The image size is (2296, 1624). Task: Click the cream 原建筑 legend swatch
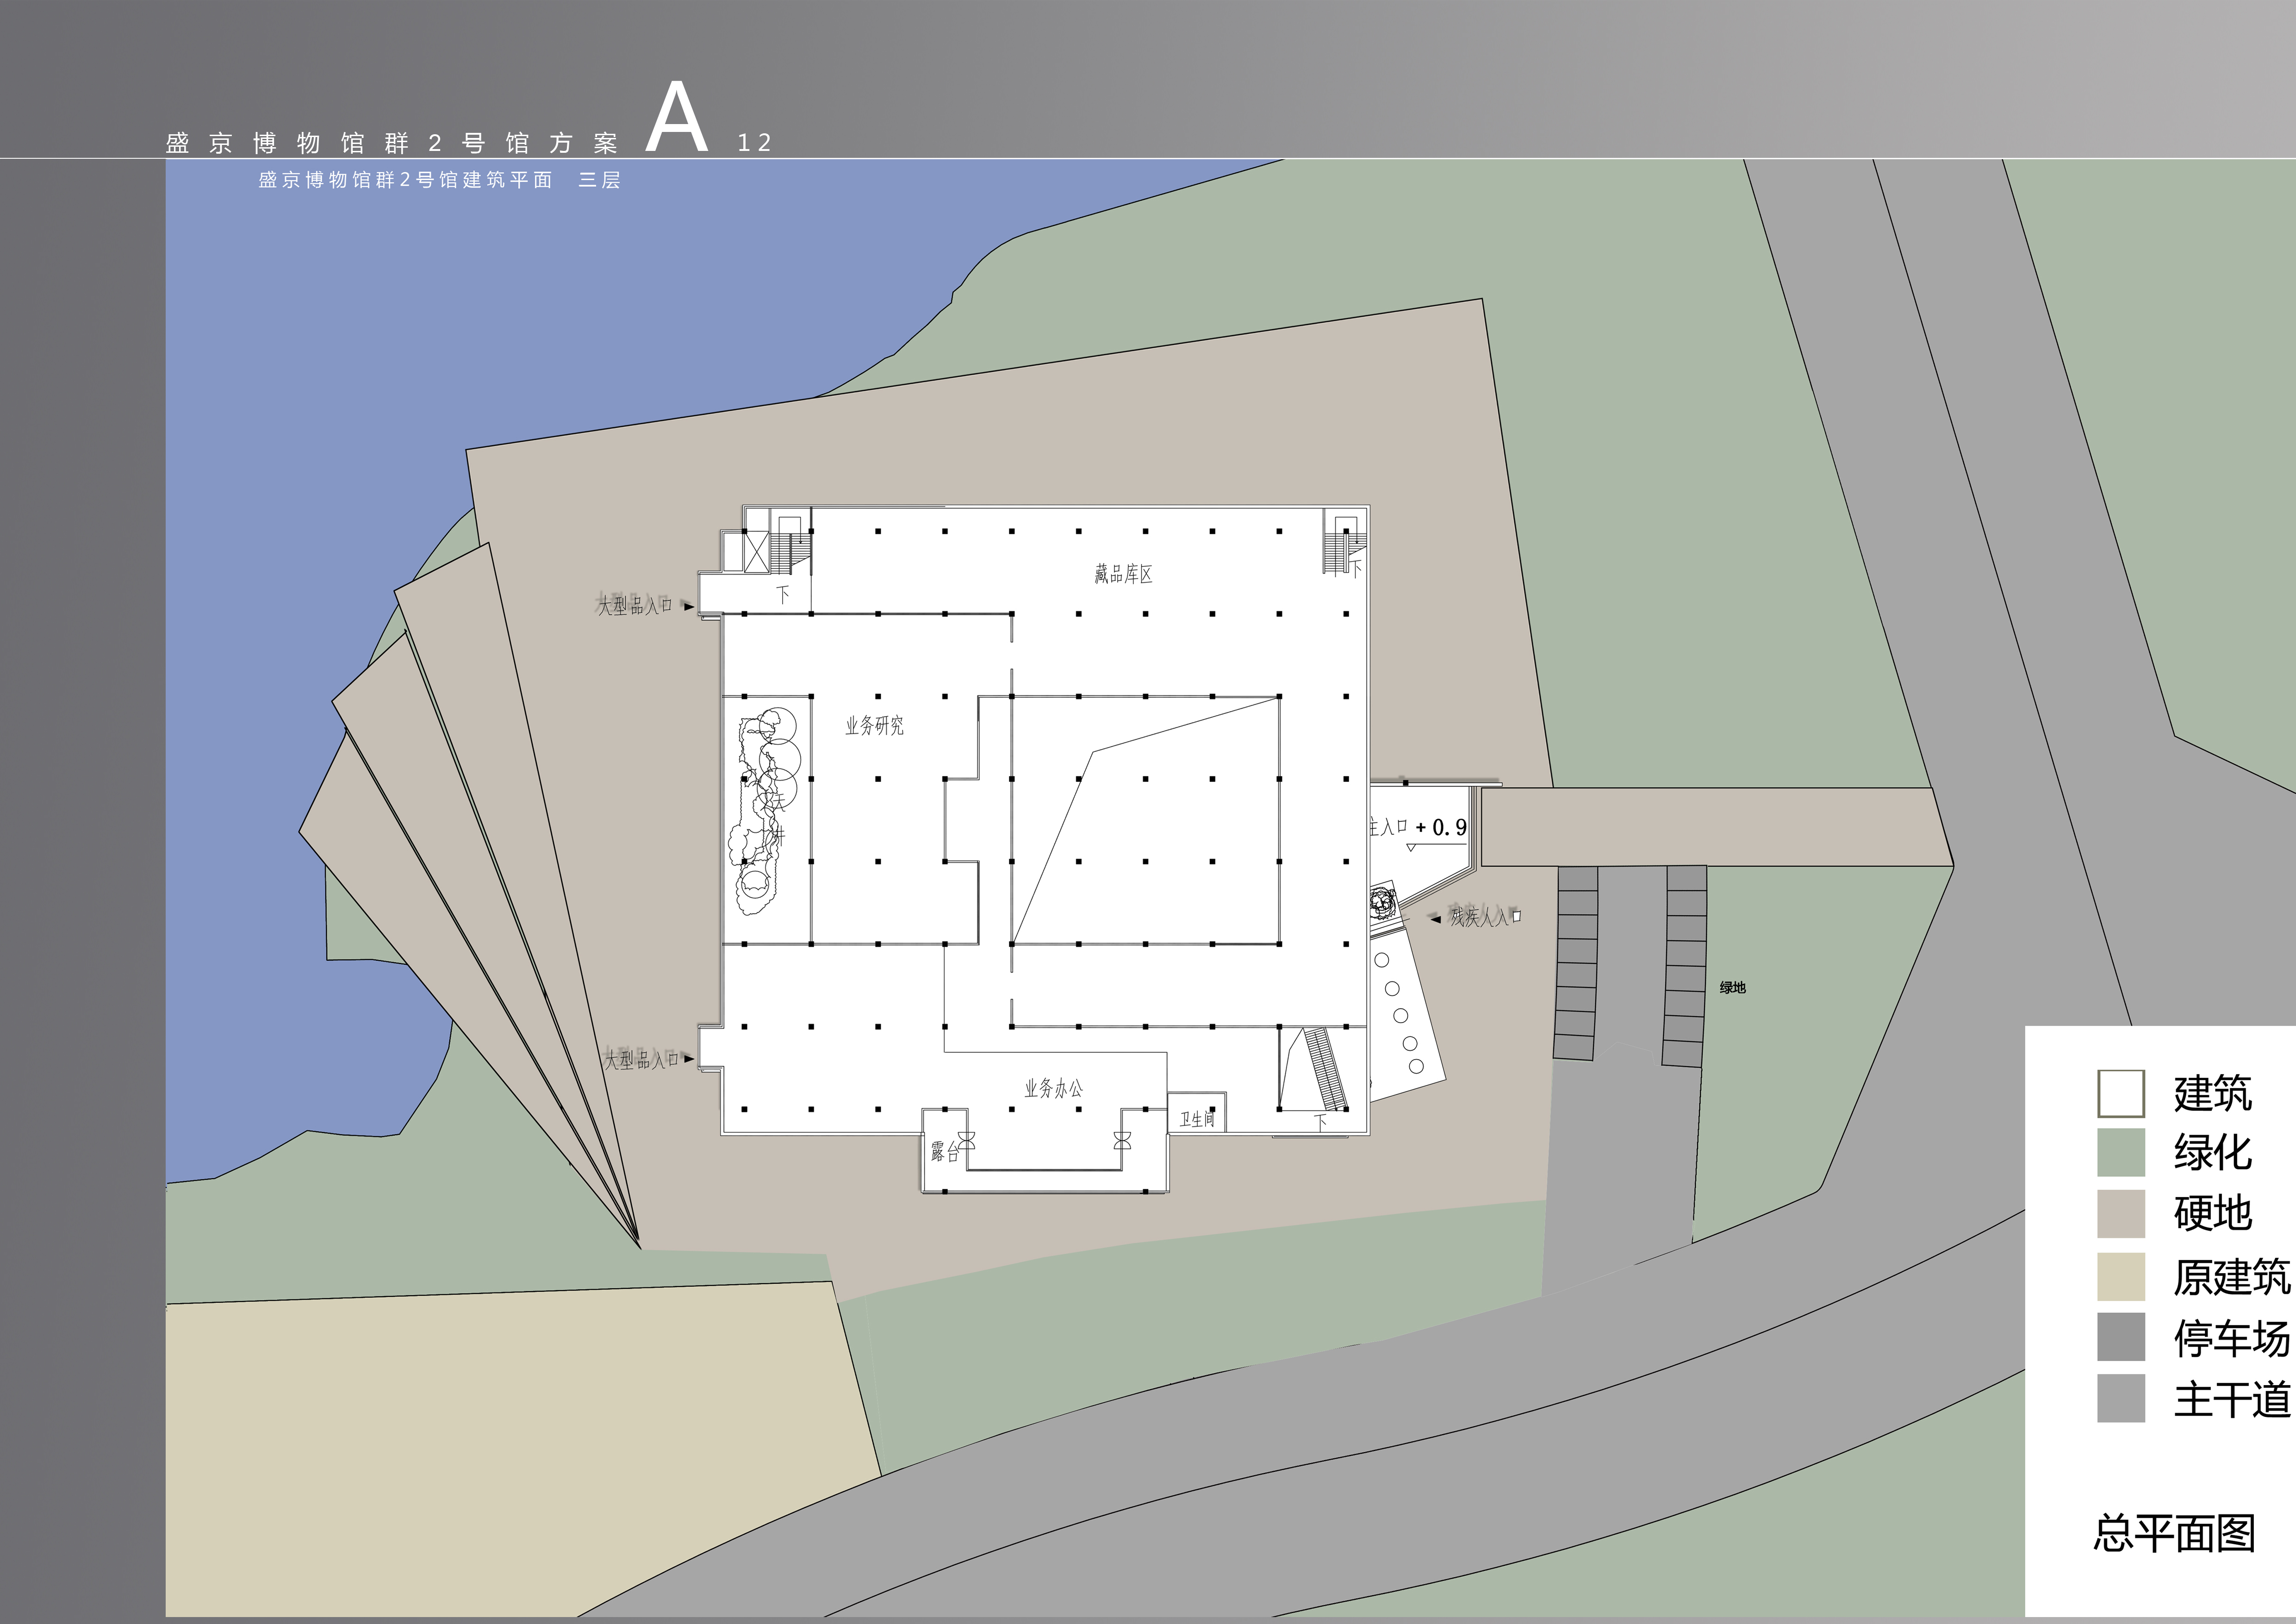click(x=2120, y=1277)
